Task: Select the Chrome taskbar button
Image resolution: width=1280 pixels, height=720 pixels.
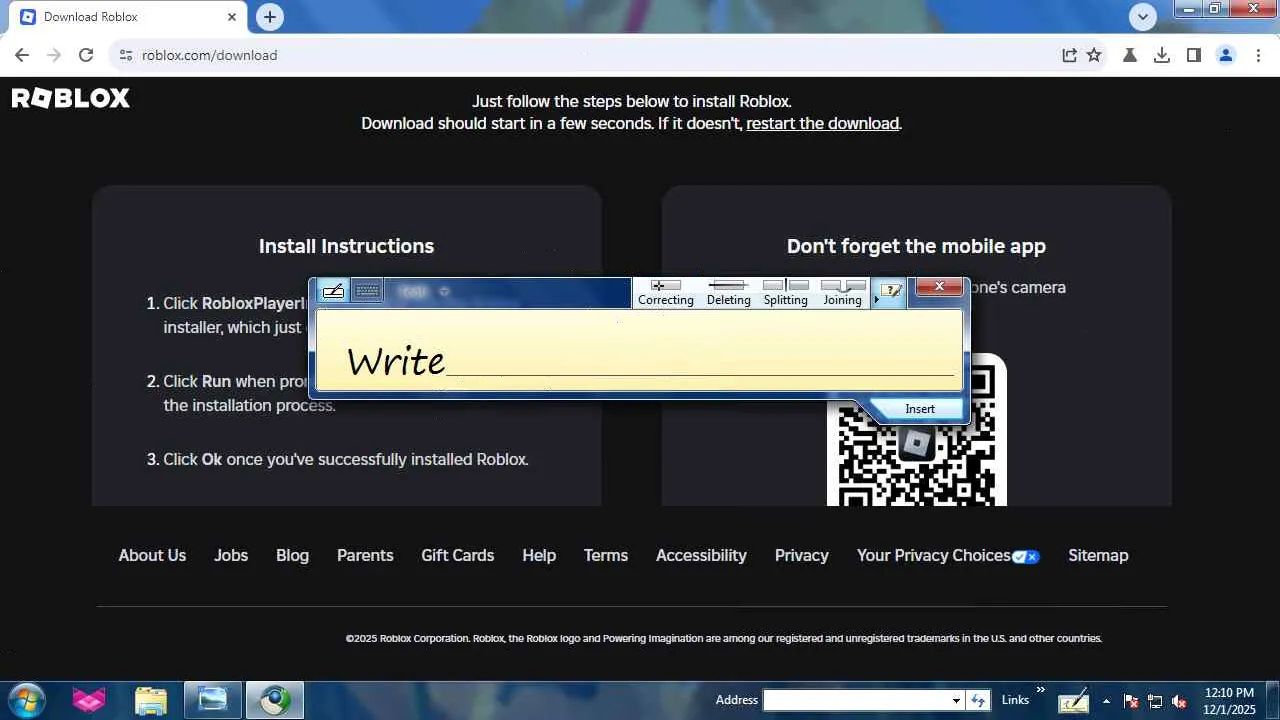Action: [274, 700]
